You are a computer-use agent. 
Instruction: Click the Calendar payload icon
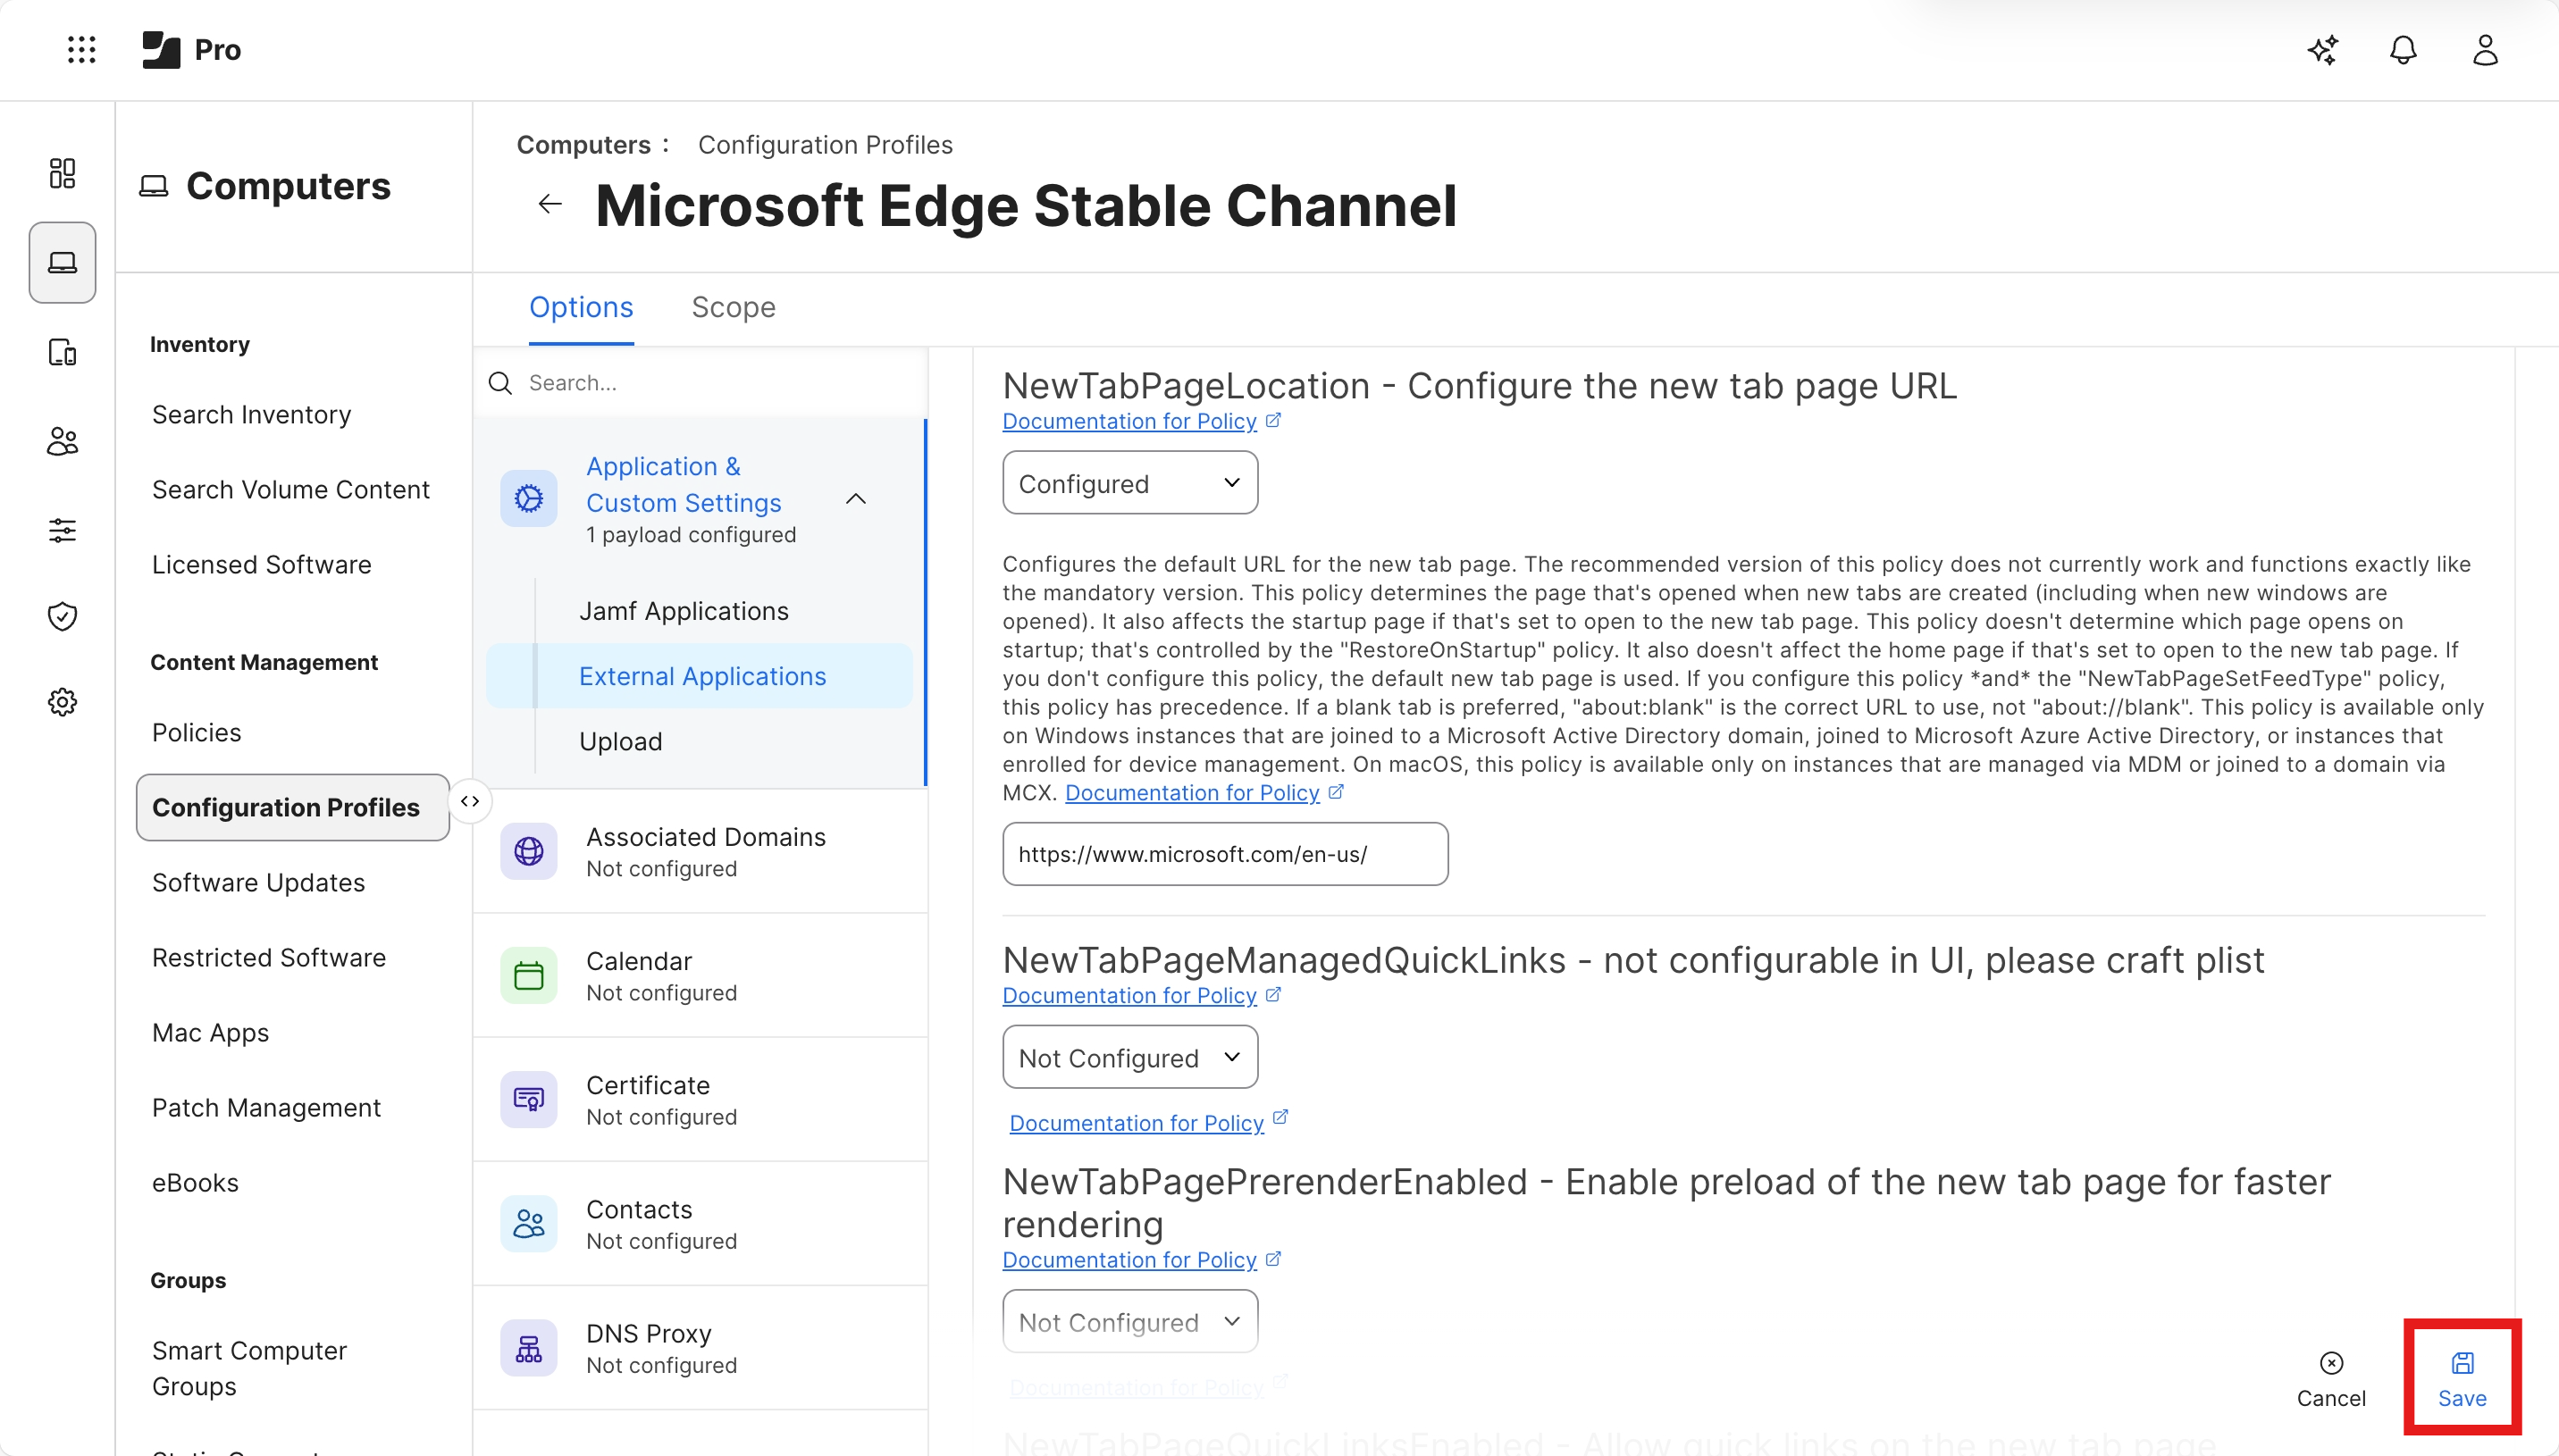point(529,975)
